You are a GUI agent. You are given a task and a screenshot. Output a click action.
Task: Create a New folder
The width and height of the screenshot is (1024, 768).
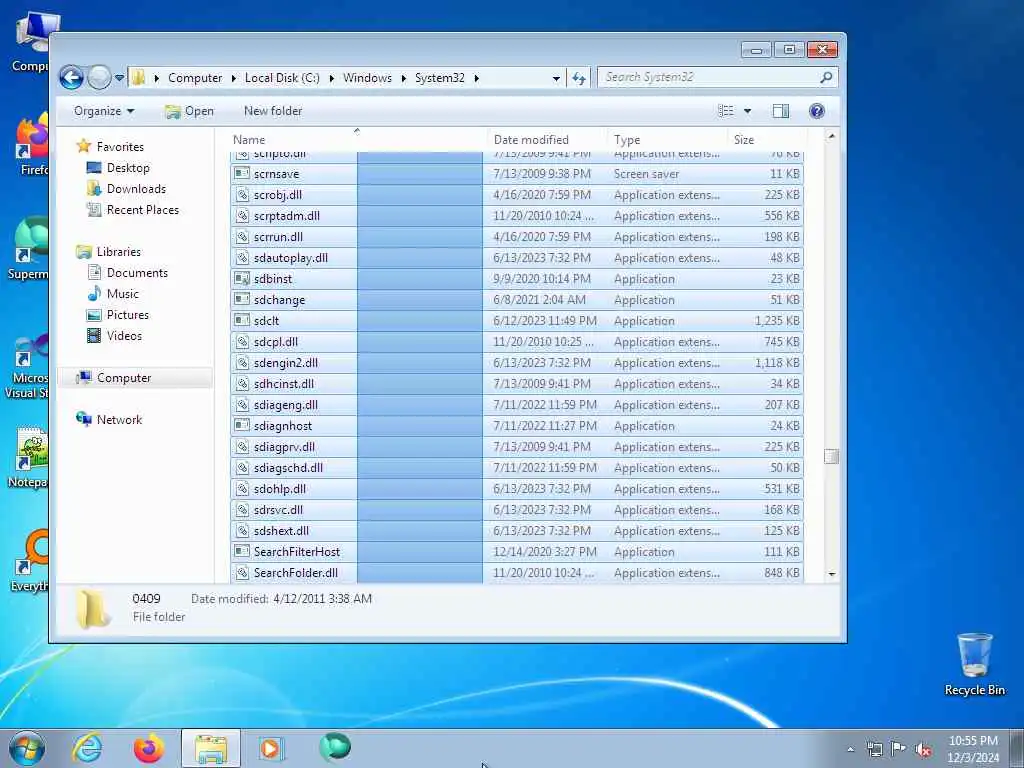click(273, 111)
